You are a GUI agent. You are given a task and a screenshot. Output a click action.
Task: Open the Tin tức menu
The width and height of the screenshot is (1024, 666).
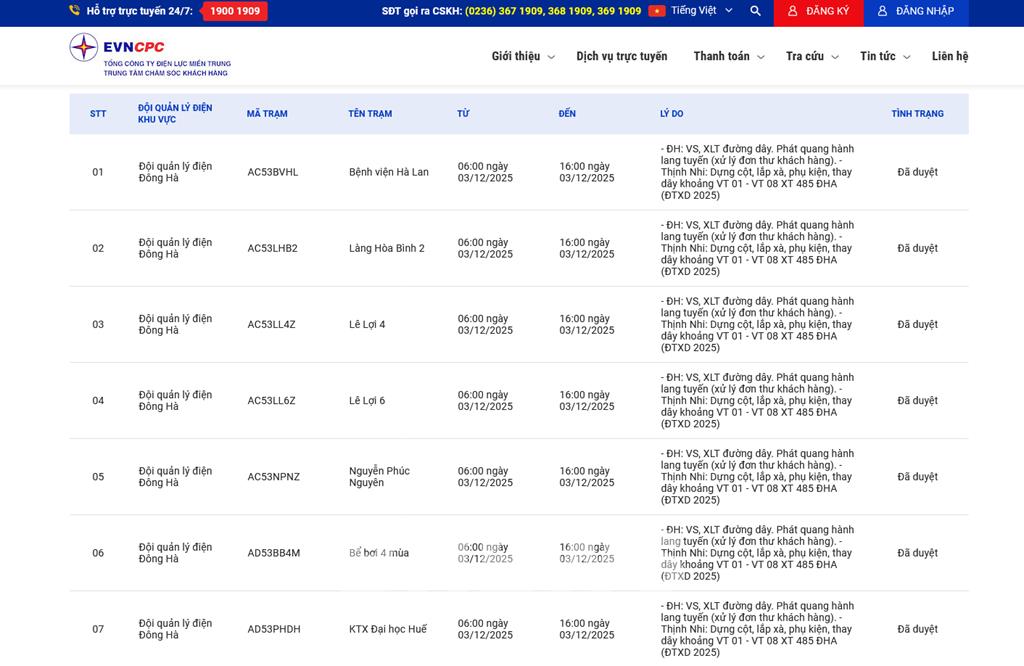pyautogui.click(x=884, y=56)
